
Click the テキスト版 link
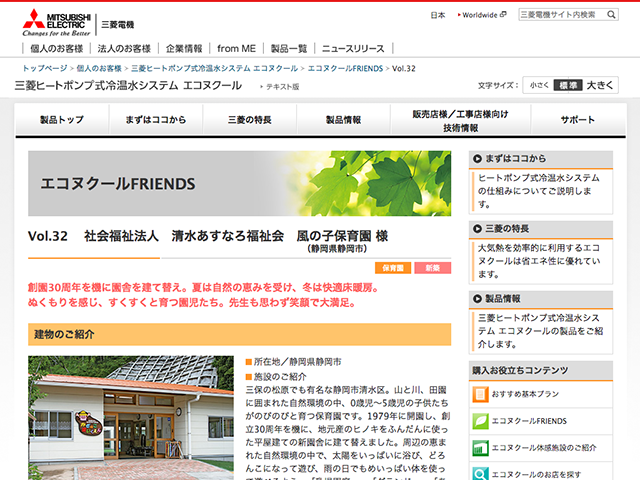[280, 87]
